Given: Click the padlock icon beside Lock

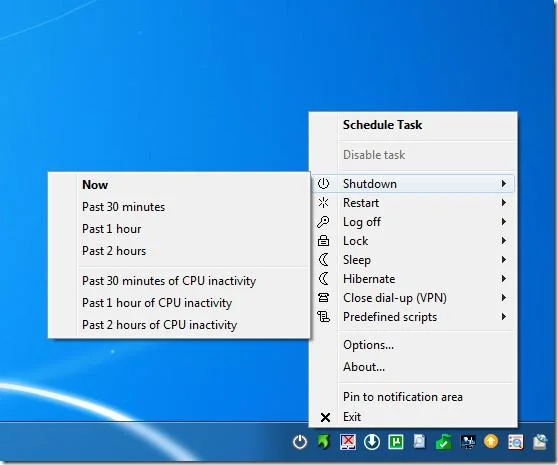Looking at the screenshot, I should tap(323, 241).
